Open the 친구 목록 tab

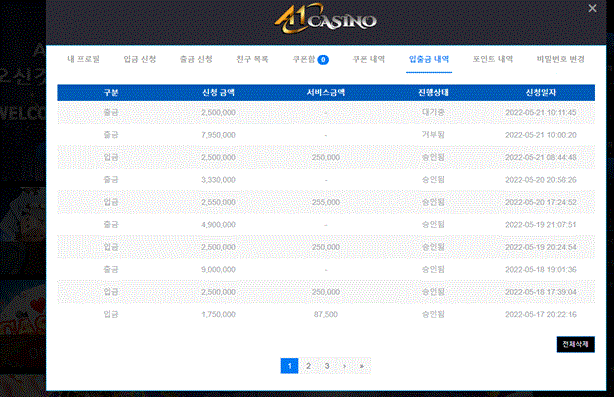tap(253, 59)
